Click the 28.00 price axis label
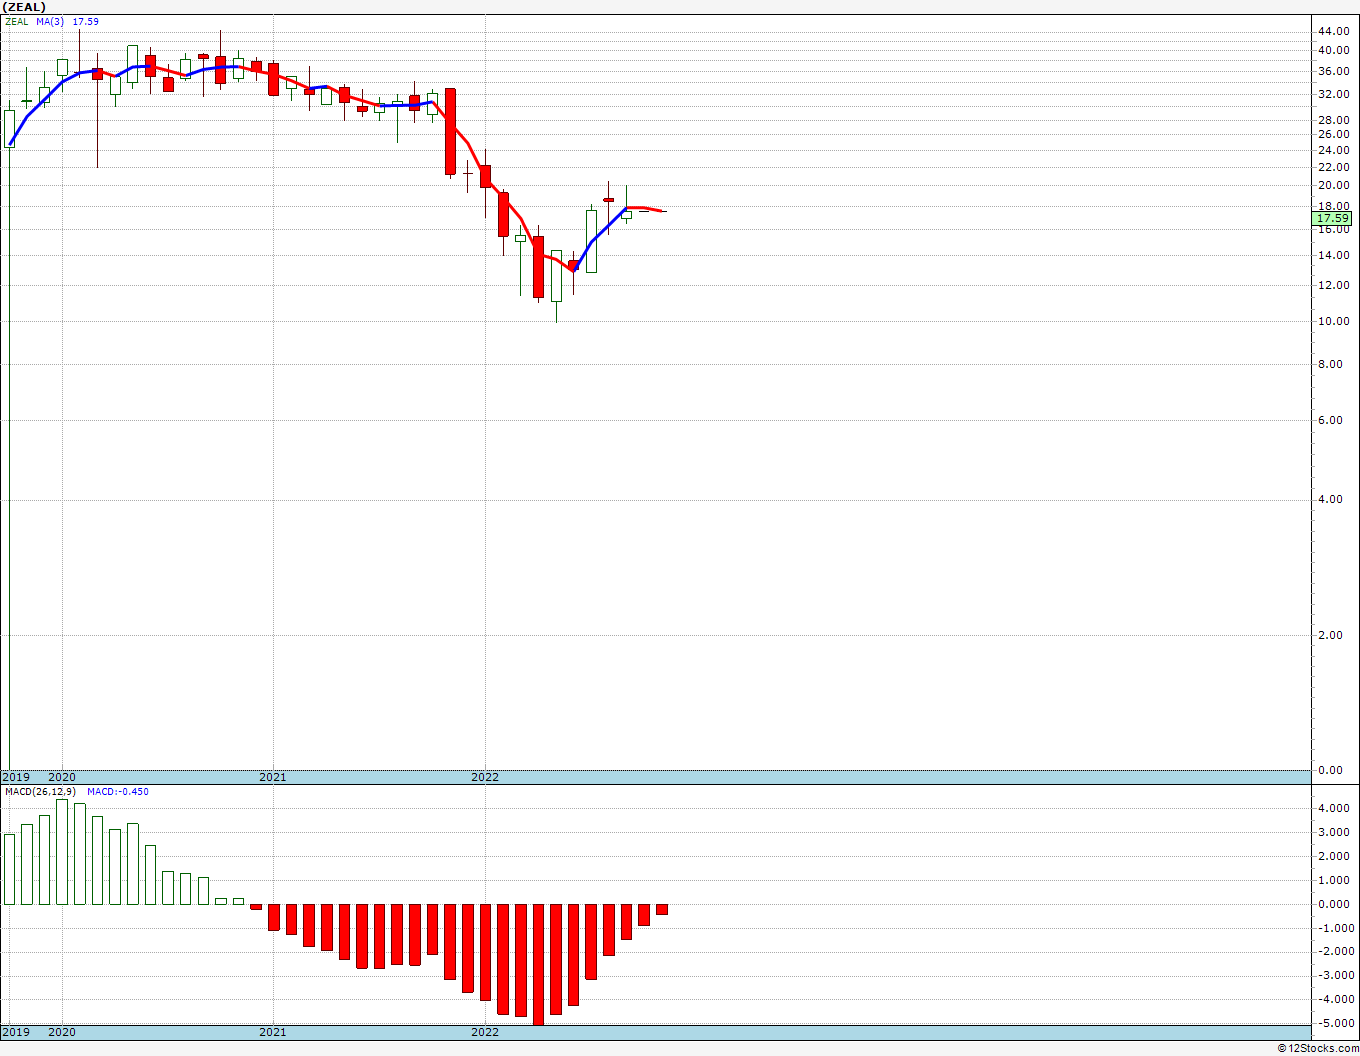 pos(1334,120)
